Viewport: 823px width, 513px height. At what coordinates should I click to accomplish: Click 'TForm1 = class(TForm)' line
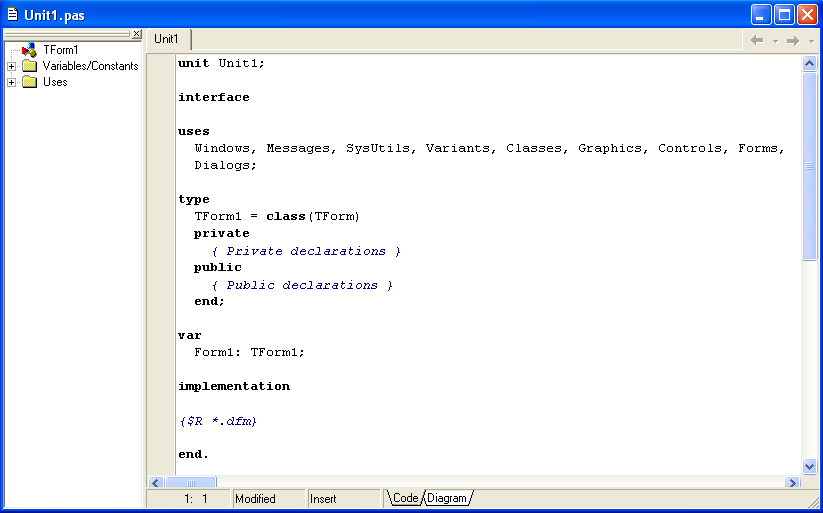coord(277,216)
